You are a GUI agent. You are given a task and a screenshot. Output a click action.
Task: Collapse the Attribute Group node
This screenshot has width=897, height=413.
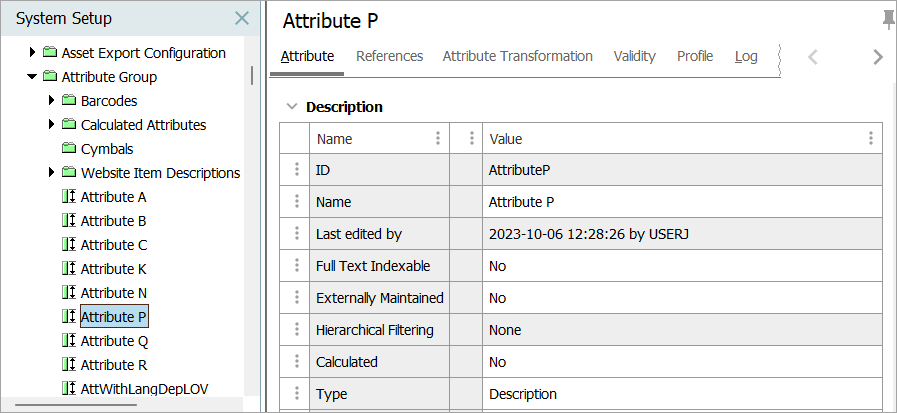tap(33, 77)
